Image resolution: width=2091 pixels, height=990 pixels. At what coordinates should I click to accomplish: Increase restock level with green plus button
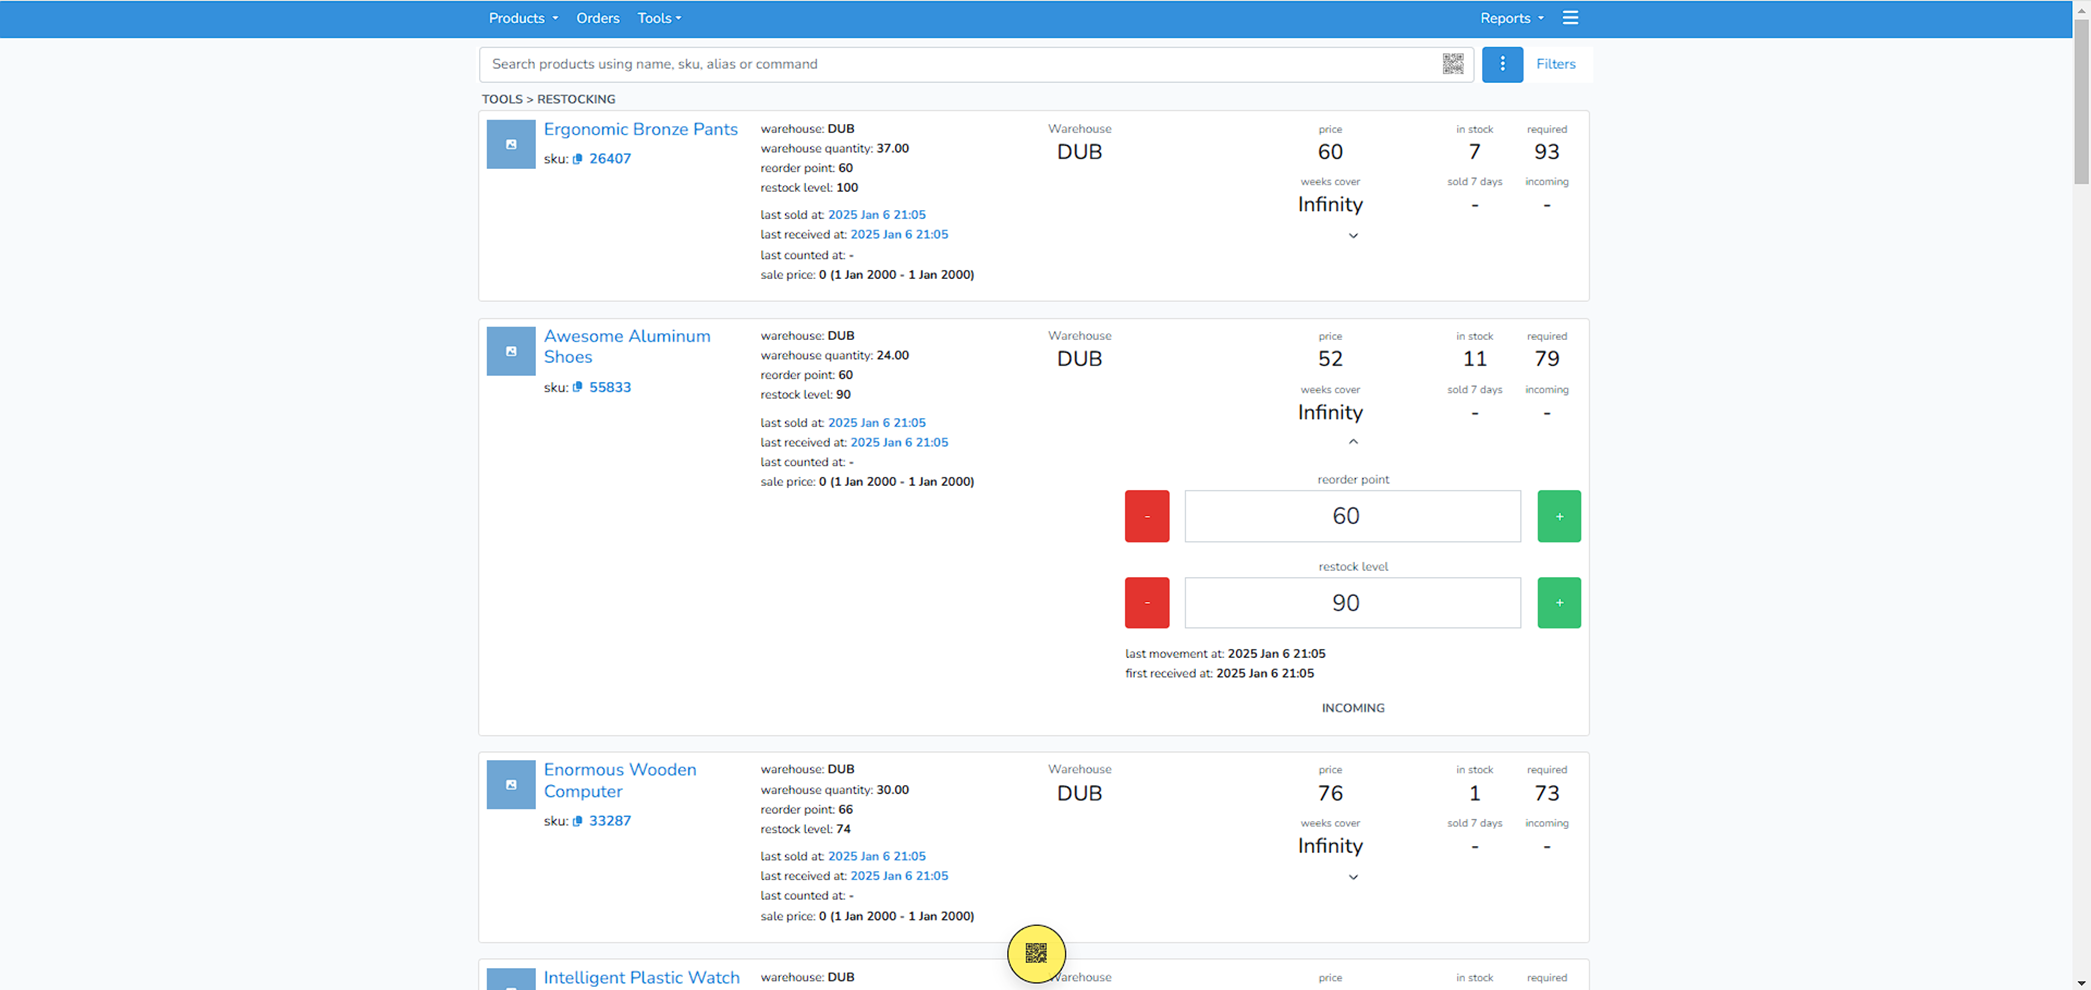(1558, 603)
